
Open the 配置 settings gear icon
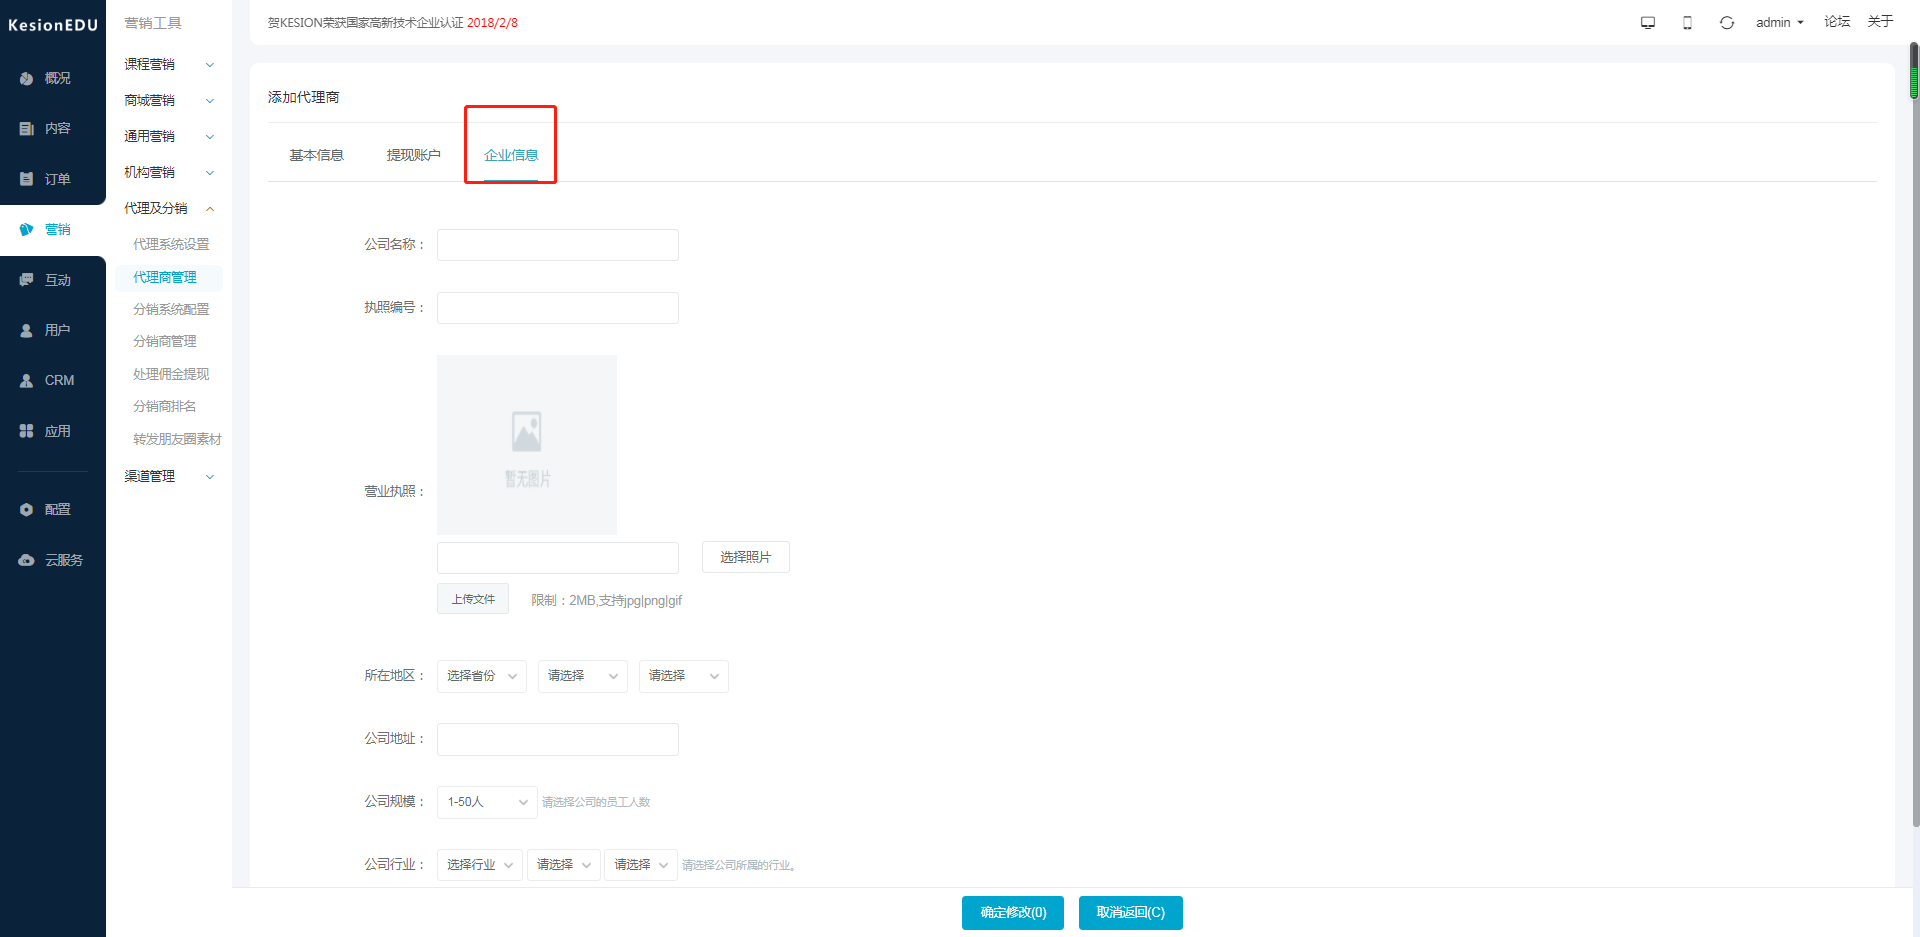[x=27, y=509]
